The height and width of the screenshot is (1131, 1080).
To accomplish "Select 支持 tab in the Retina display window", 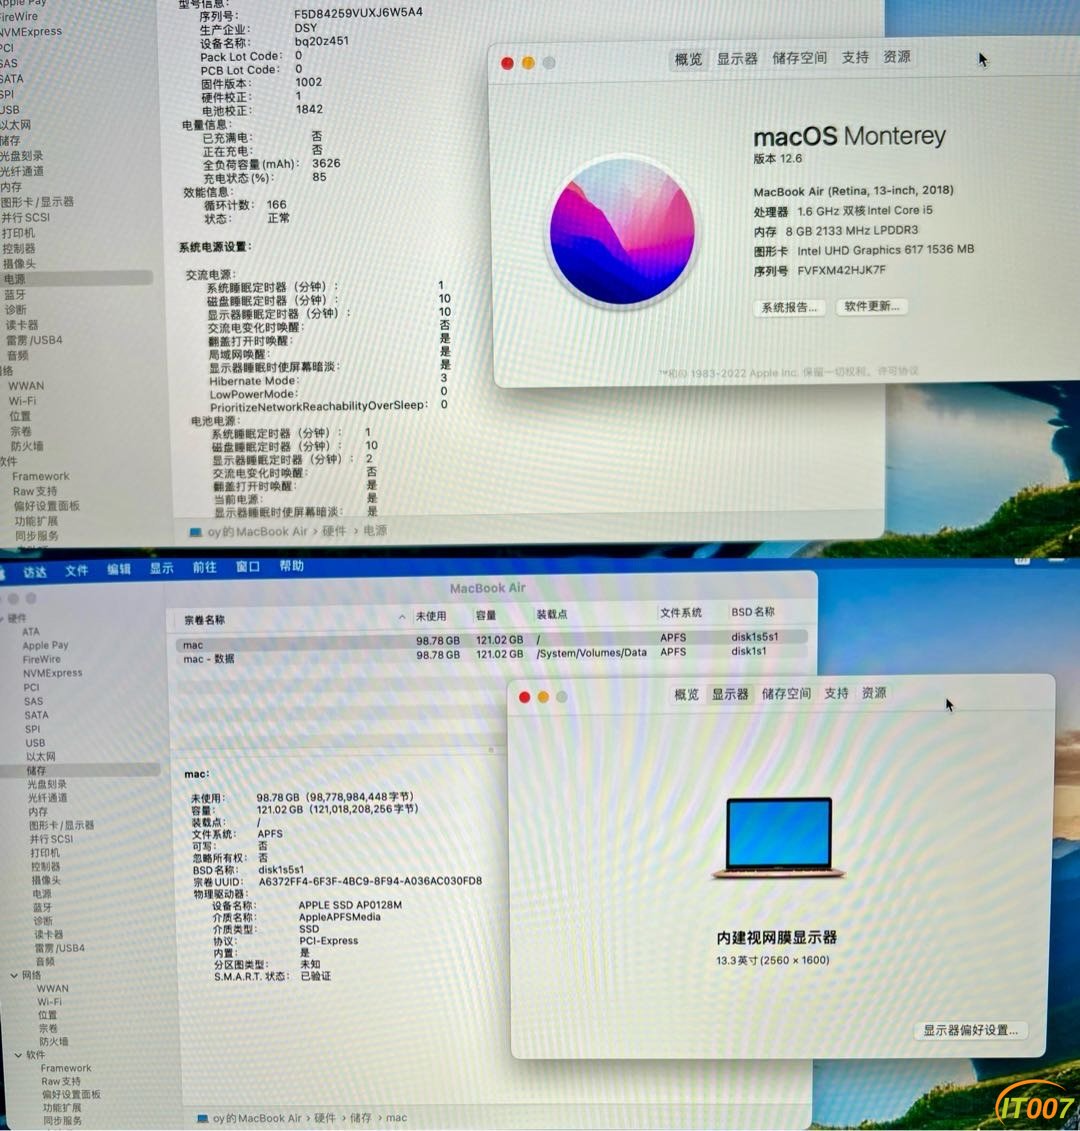I will (x=836, y=693).
